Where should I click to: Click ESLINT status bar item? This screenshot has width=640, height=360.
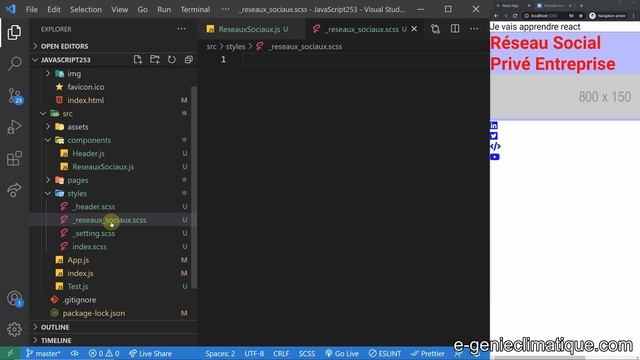[x=385, y=353]
